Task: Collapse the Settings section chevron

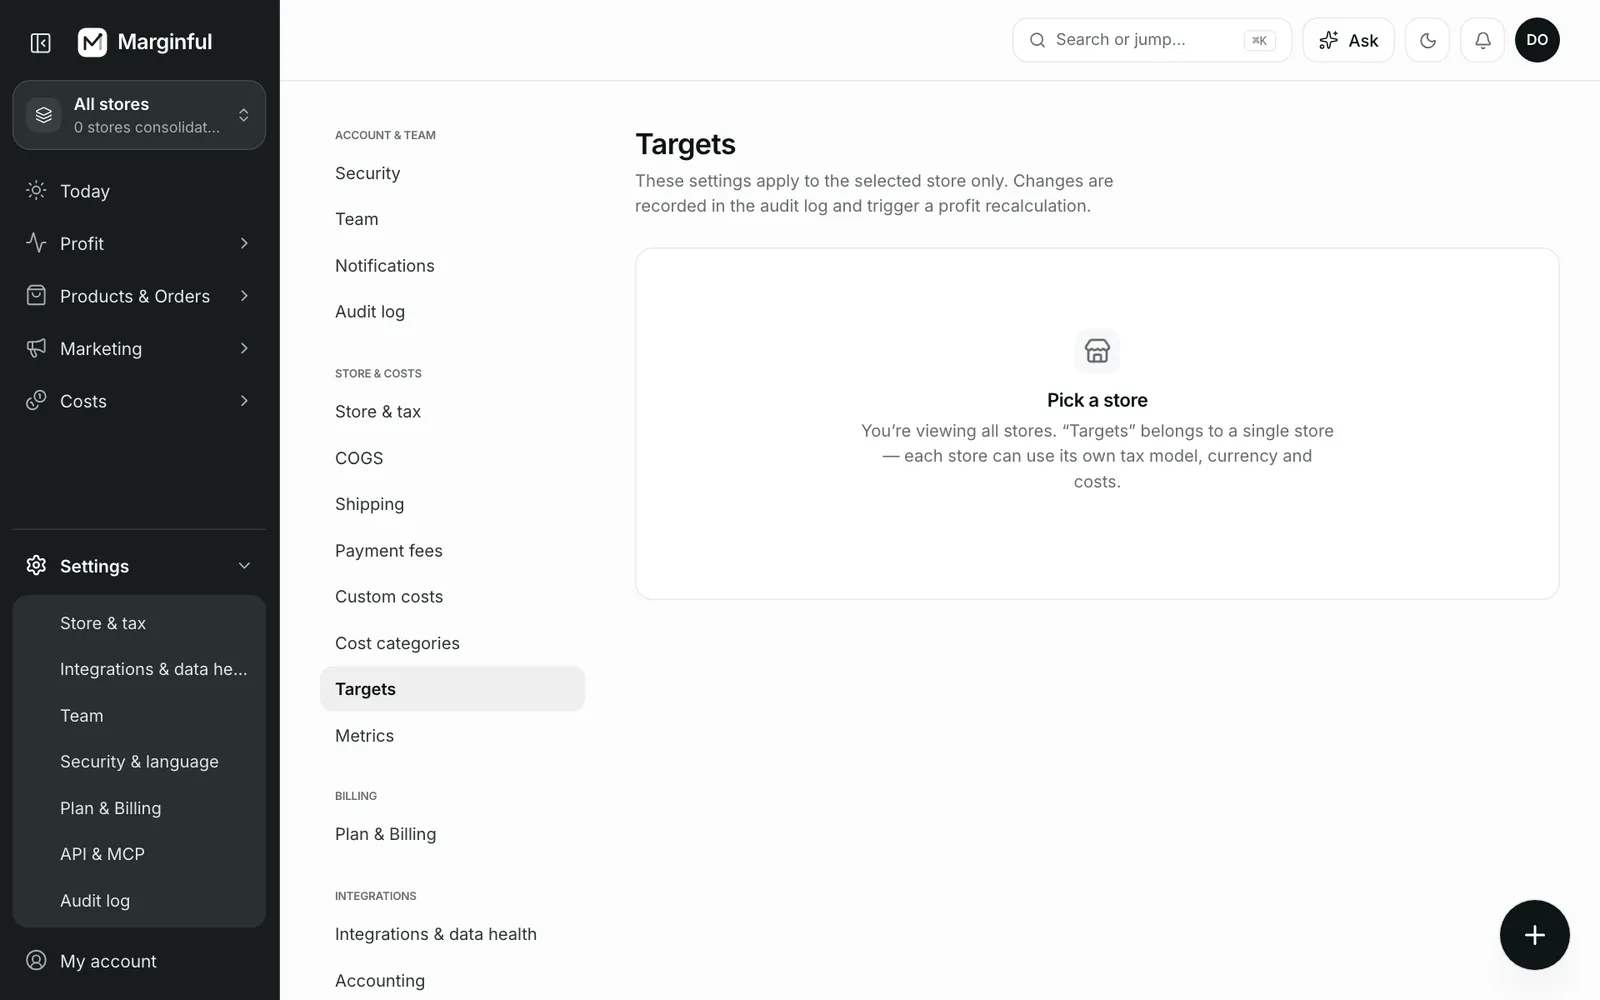Action: [244, 566]
